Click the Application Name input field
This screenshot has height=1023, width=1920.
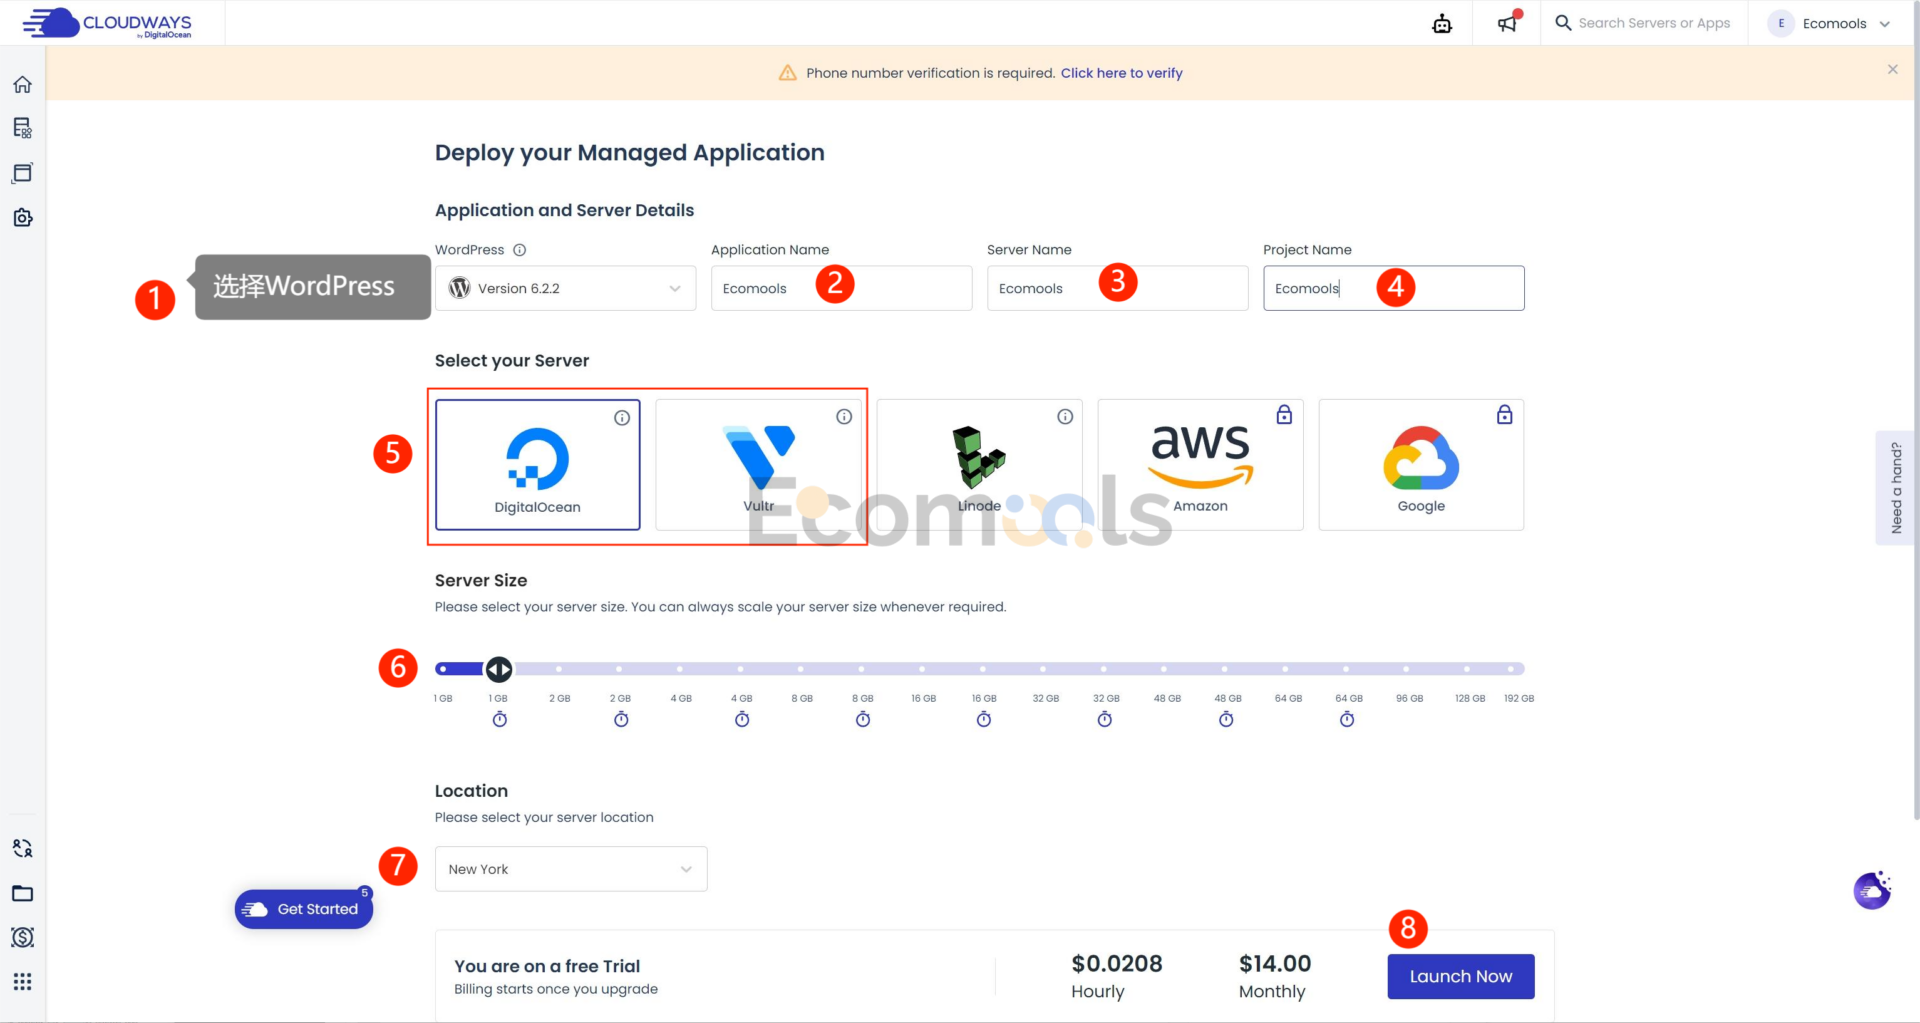841,288
